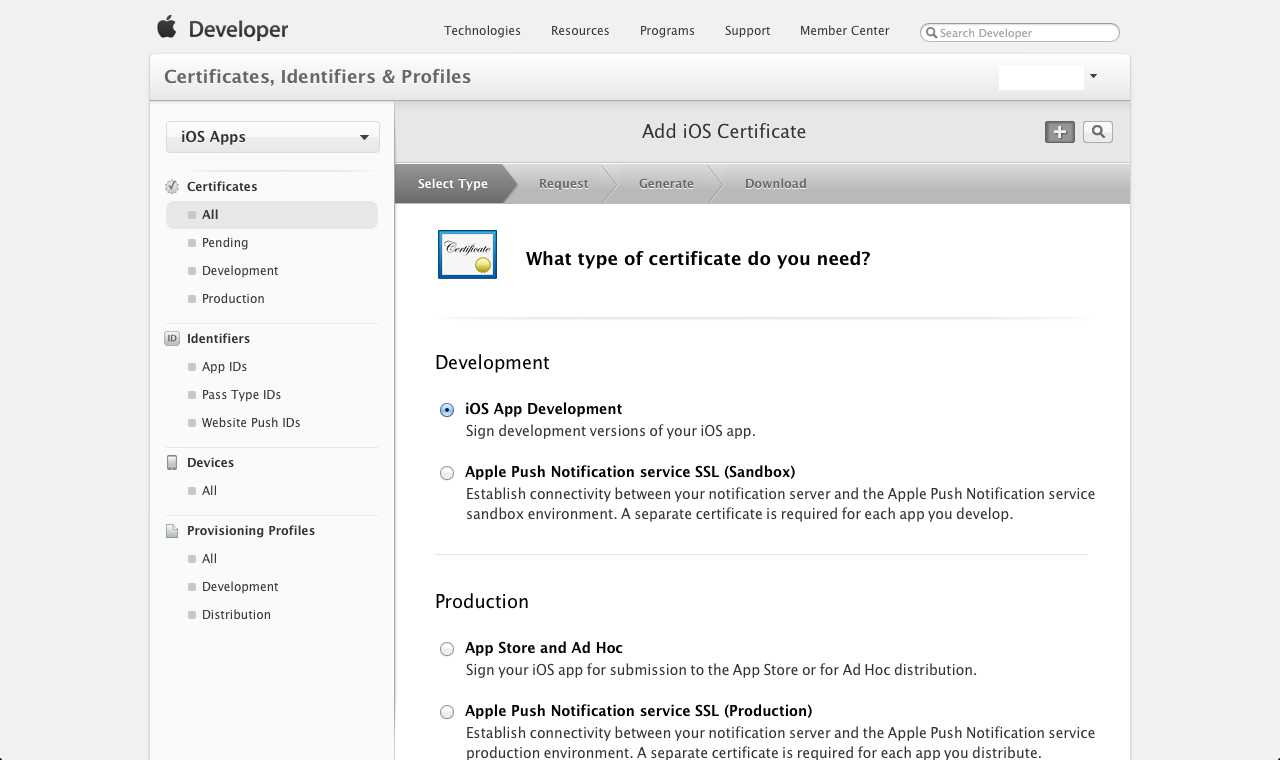Open Development under Provisioning Profiles
1280x760 pixels.
(x=240, y=587)
